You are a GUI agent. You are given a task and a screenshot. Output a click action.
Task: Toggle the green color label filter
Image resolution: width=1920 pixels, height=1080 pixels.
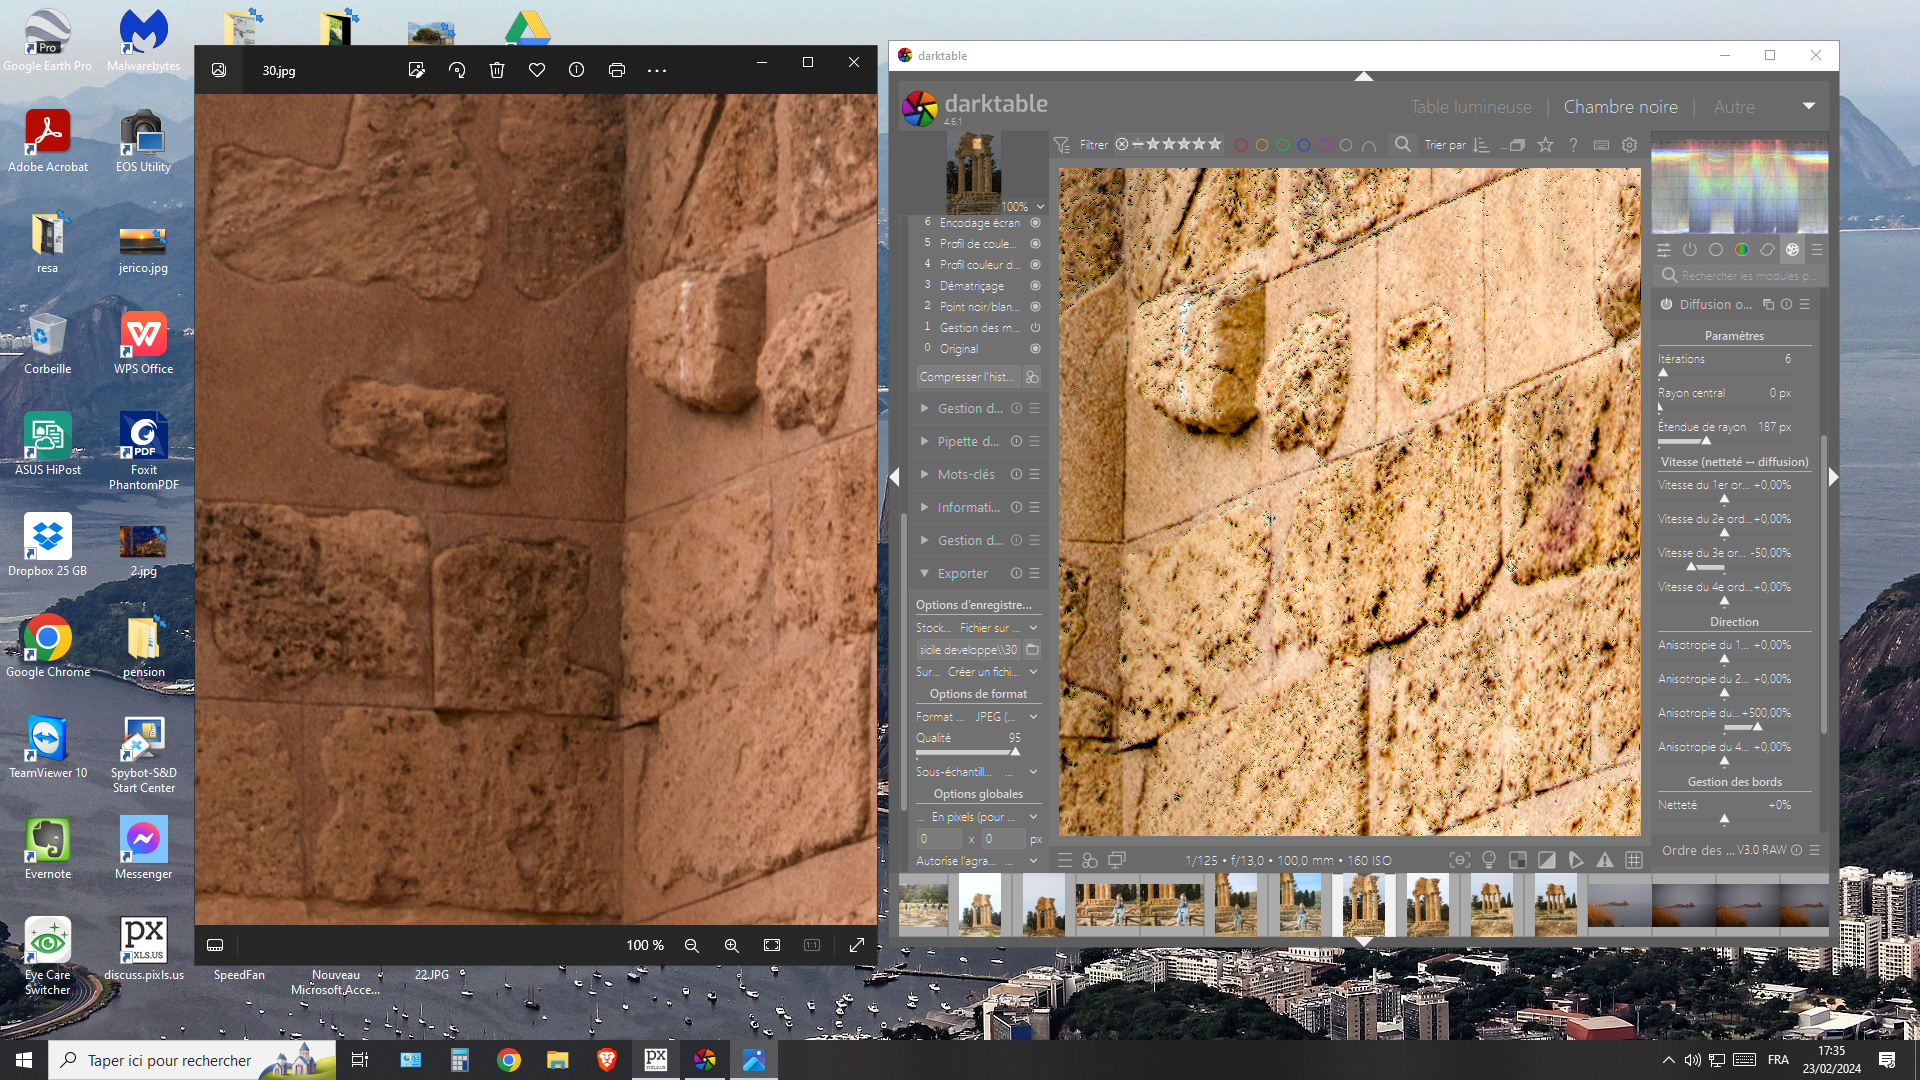point(1283,145)
